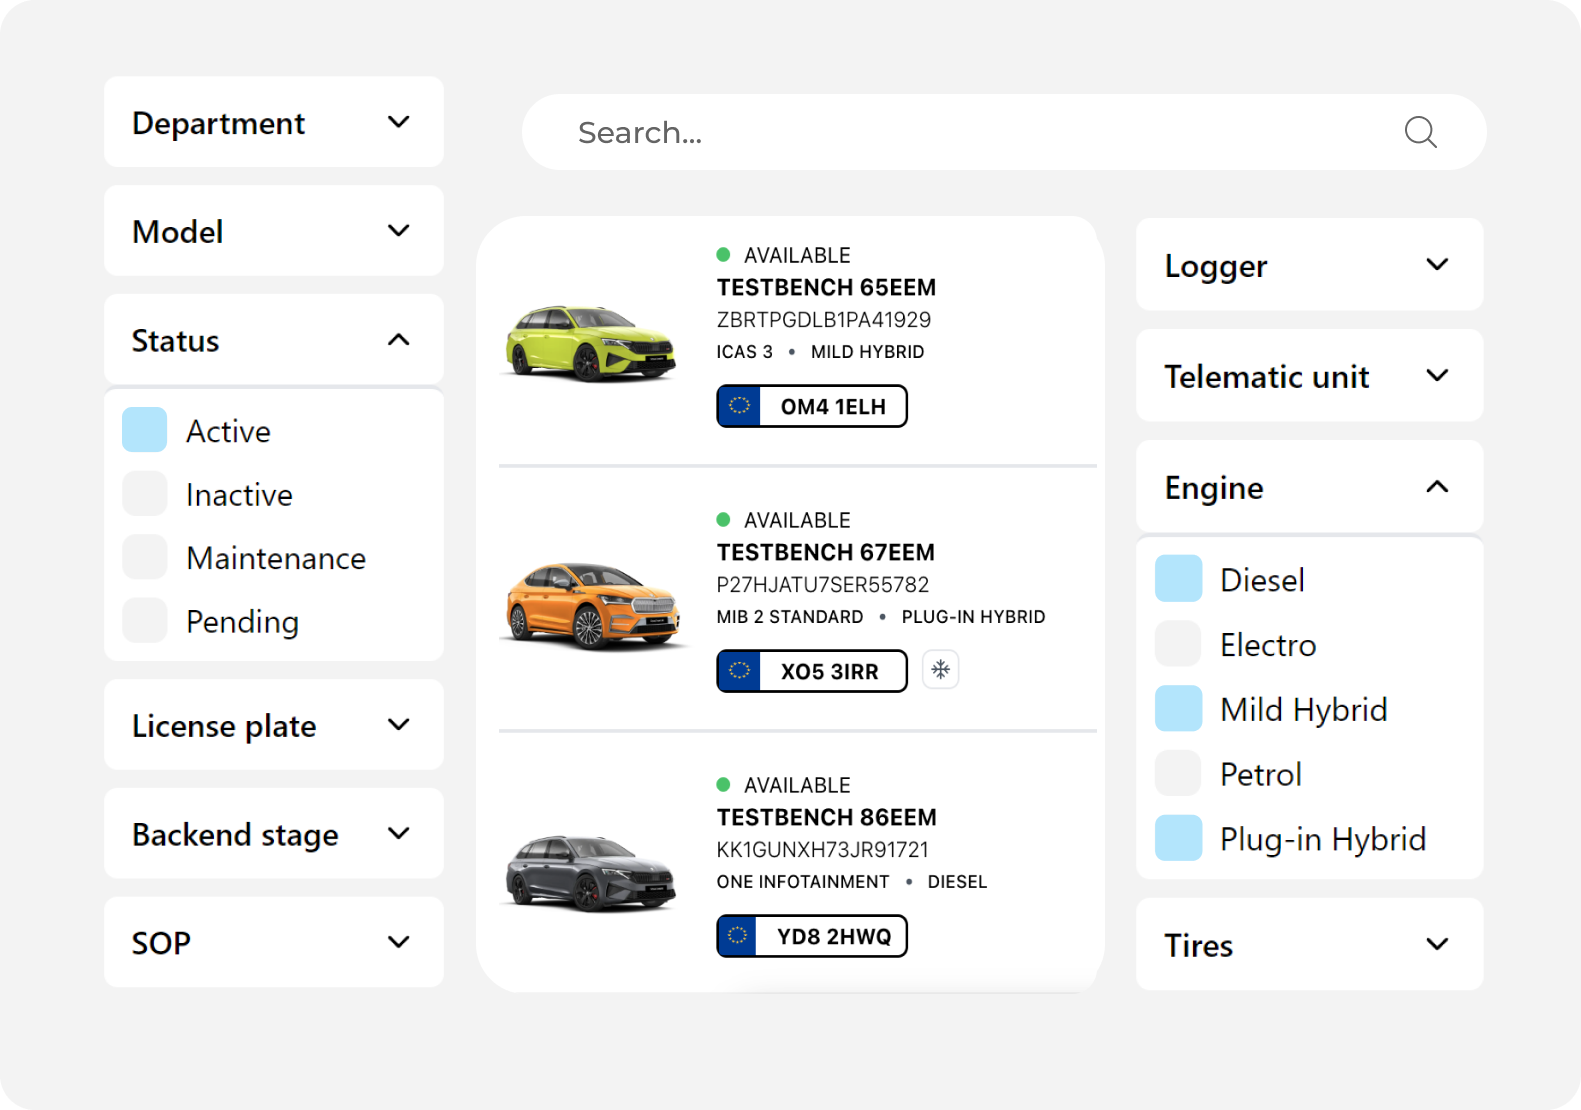This screenshot has height=1110, width=1581.
Task: Click green status dot of Testbench 86EEM
Action: pos(723,785)
